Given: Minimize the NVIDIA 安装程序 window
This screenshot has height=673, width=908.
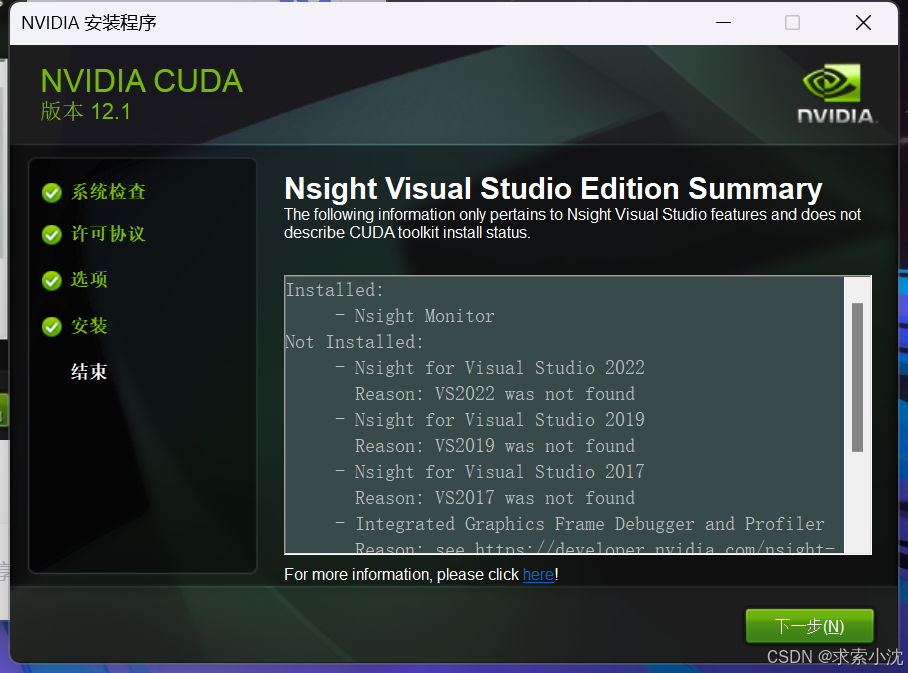Looking at the screenshot, I should pyautogui.click(x=723, y=23).
